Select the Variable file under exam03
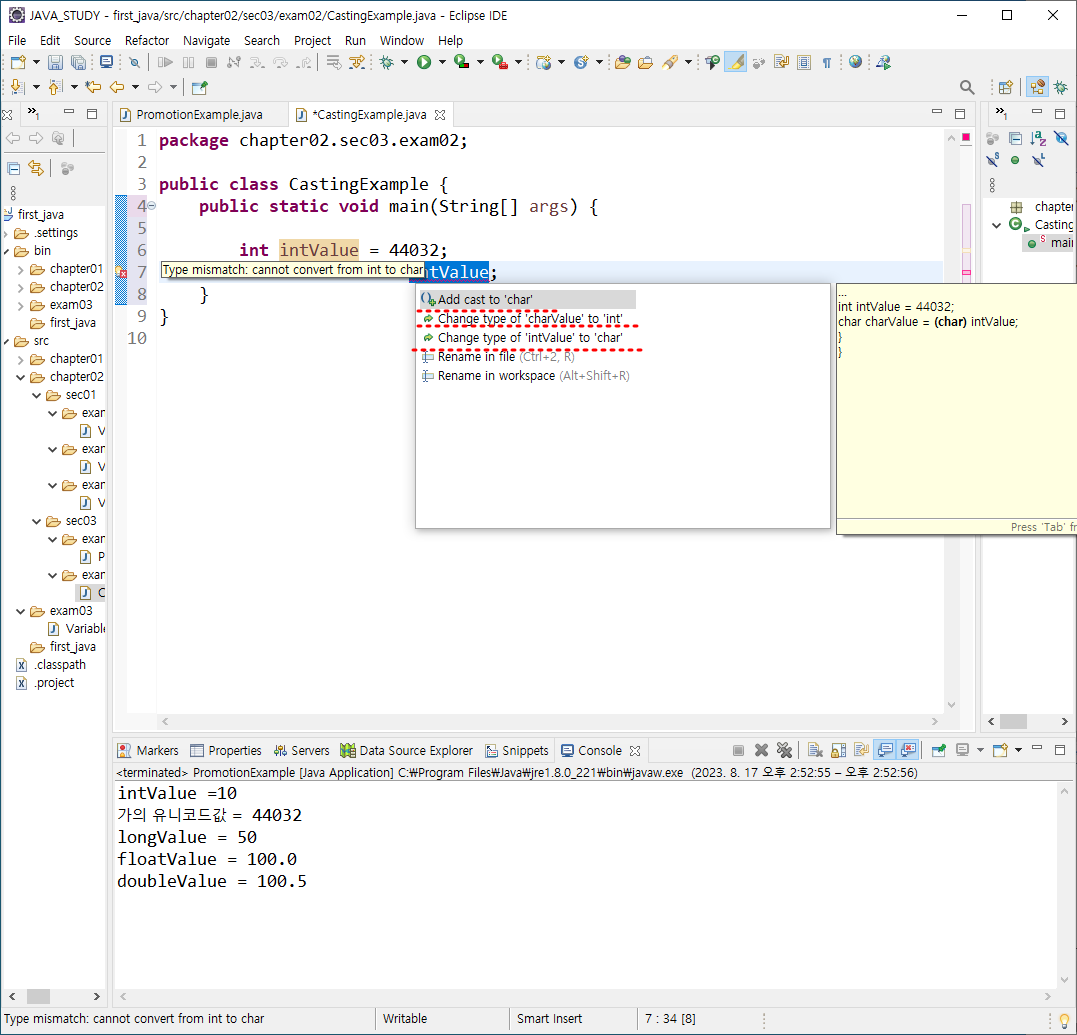The height and width of the screenshot is (1035, 1077). [x=77, y=629]
